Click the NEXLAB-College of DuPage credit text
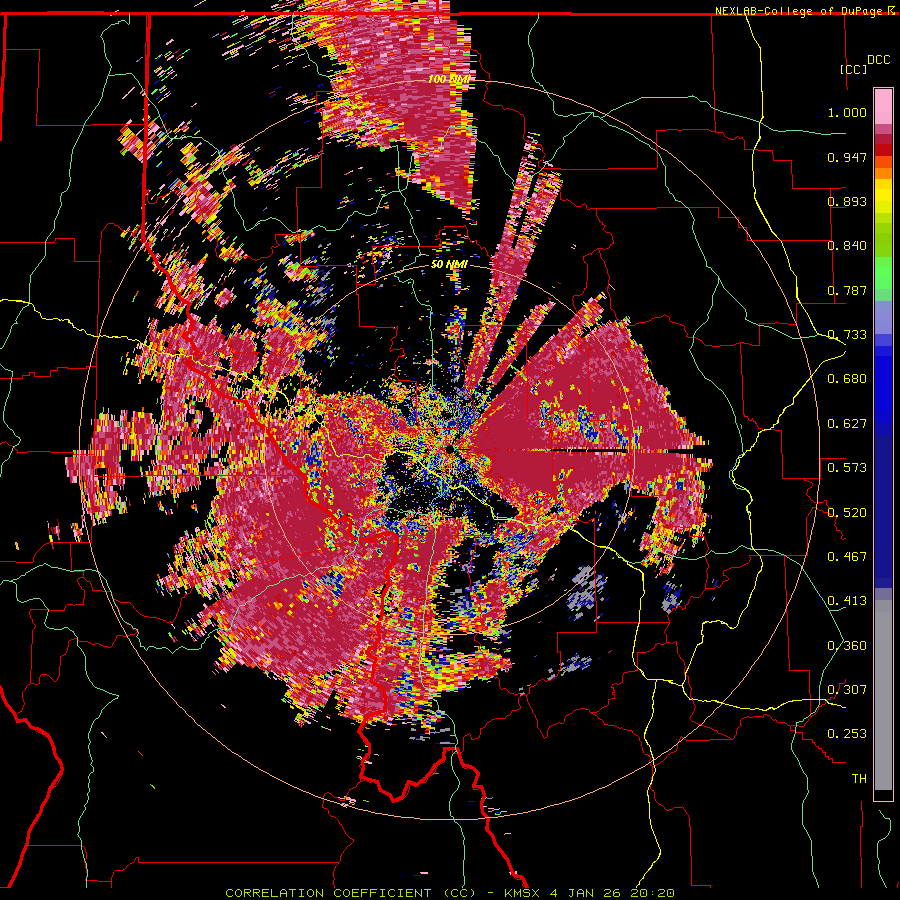 click(799, 11)
